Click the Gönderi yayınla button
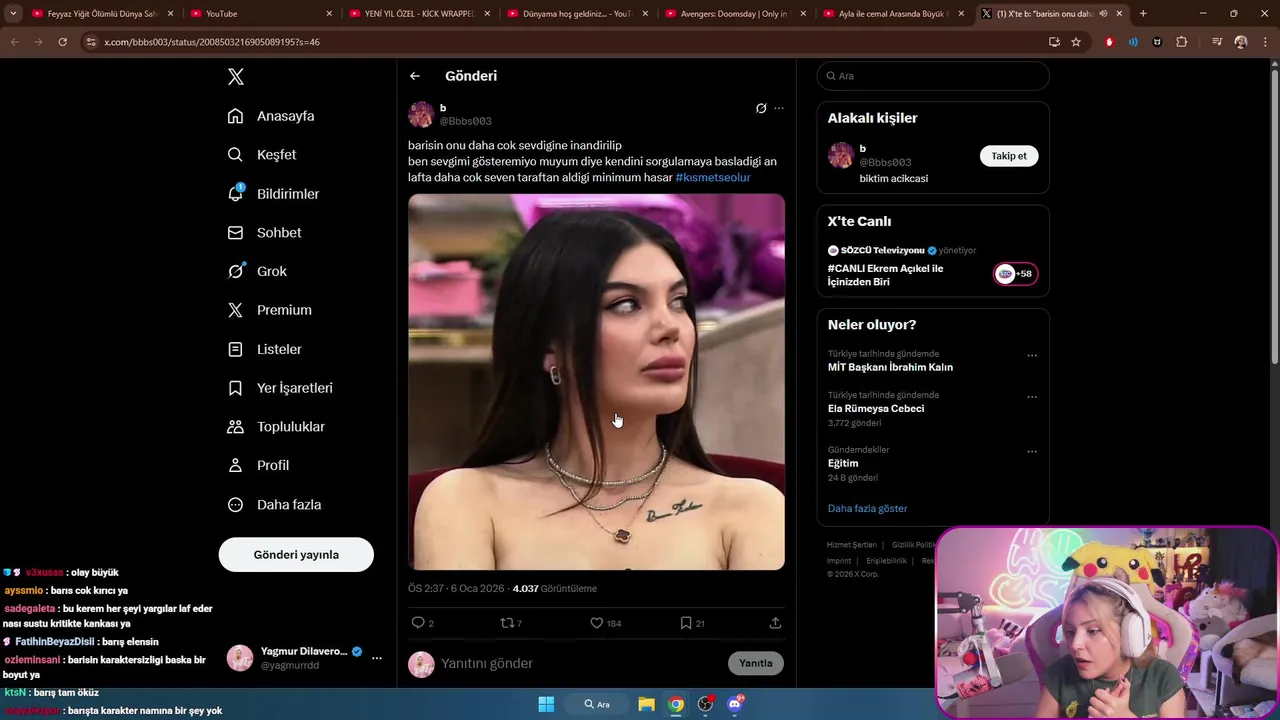1280x720 pixels. pos(296,555)
